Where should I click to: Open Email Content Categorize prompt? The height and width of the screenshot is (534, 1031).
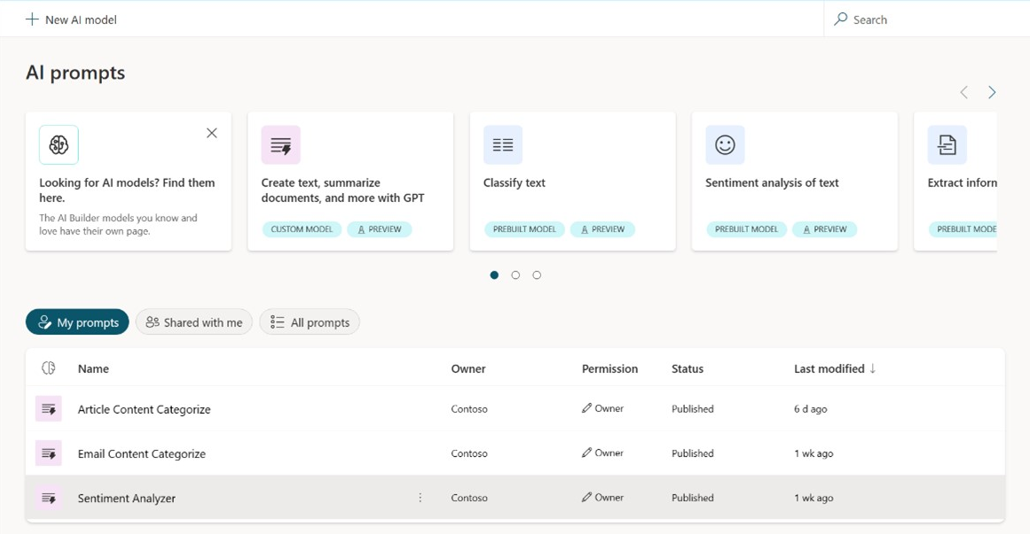coord(141,454)
